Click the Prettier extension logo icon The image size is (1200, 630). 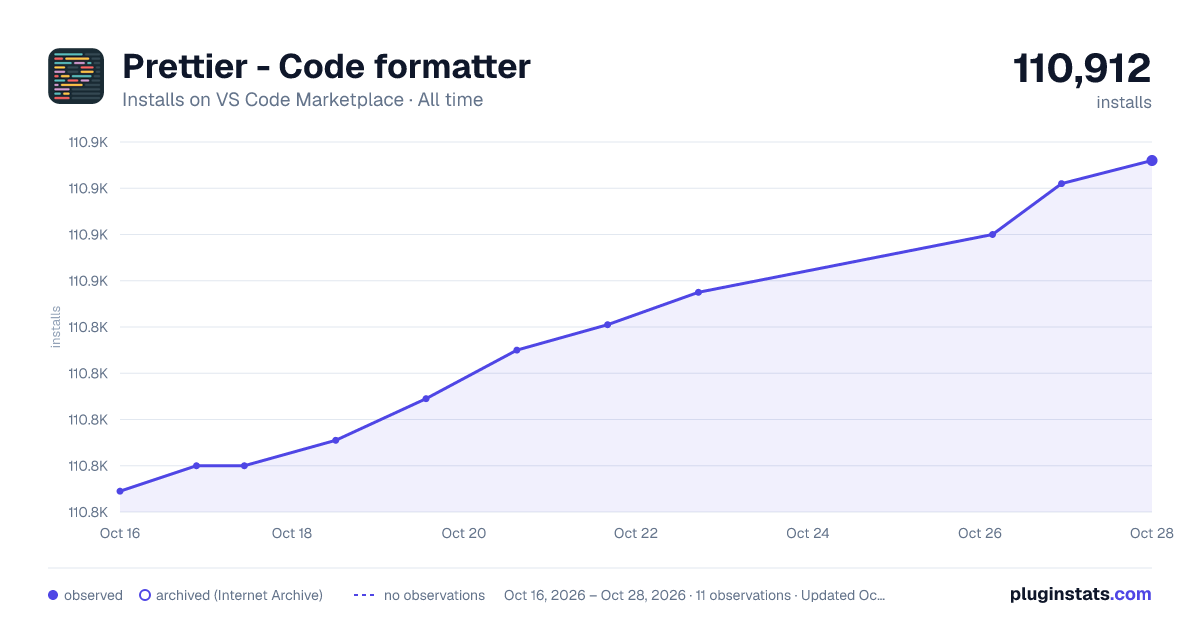(76, 76)
